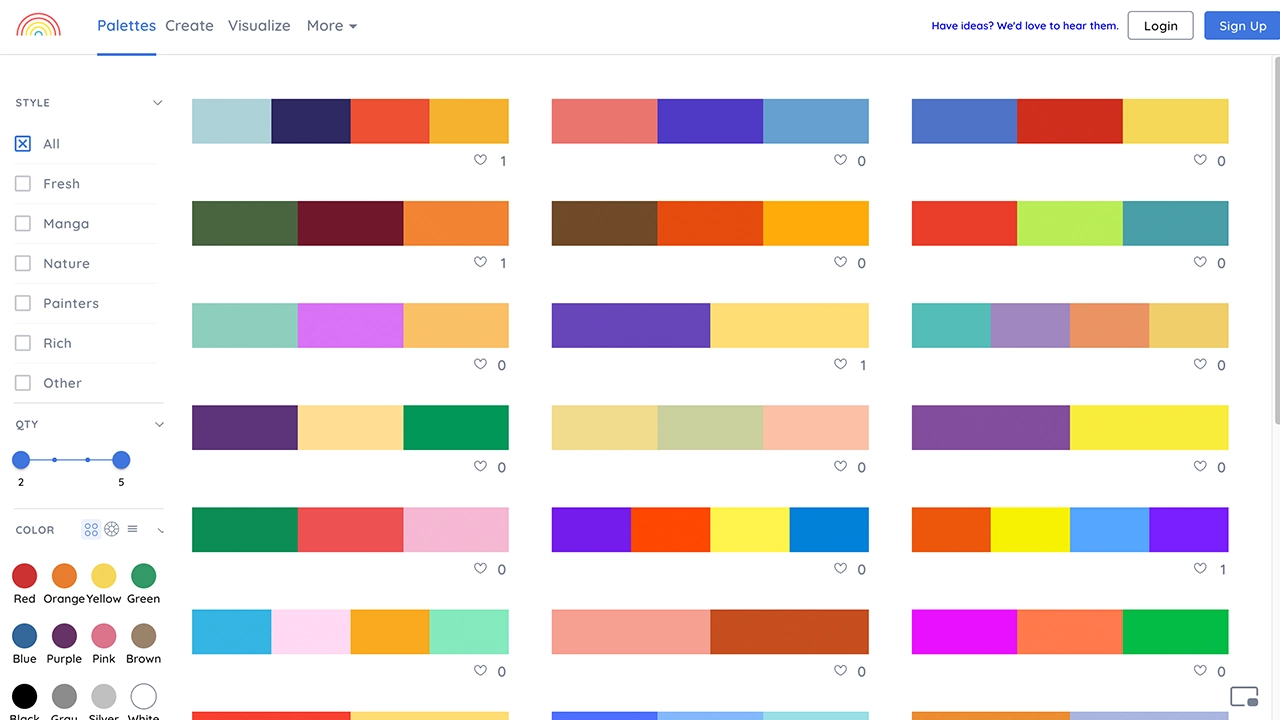Click heart under purple and light yellow palette
Image resolution: width=1280 pixels, height=720 pixels.
840,364
